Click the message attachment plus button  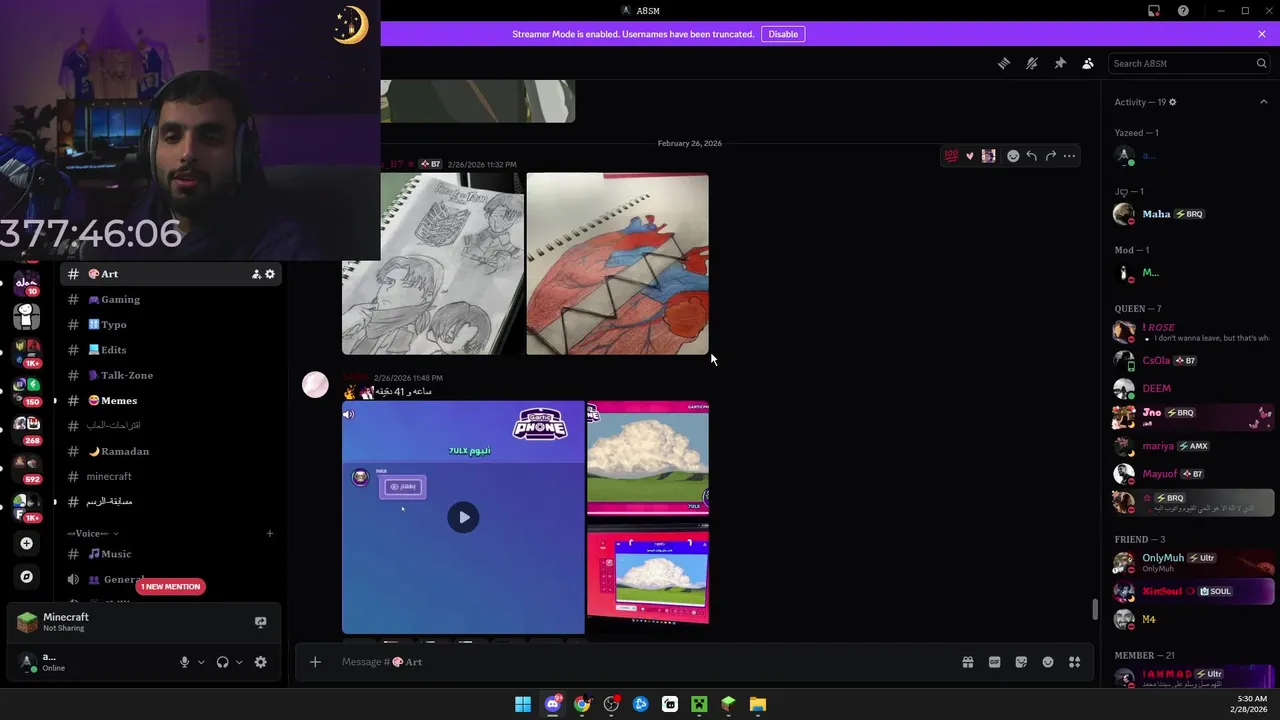pos(315,662)
